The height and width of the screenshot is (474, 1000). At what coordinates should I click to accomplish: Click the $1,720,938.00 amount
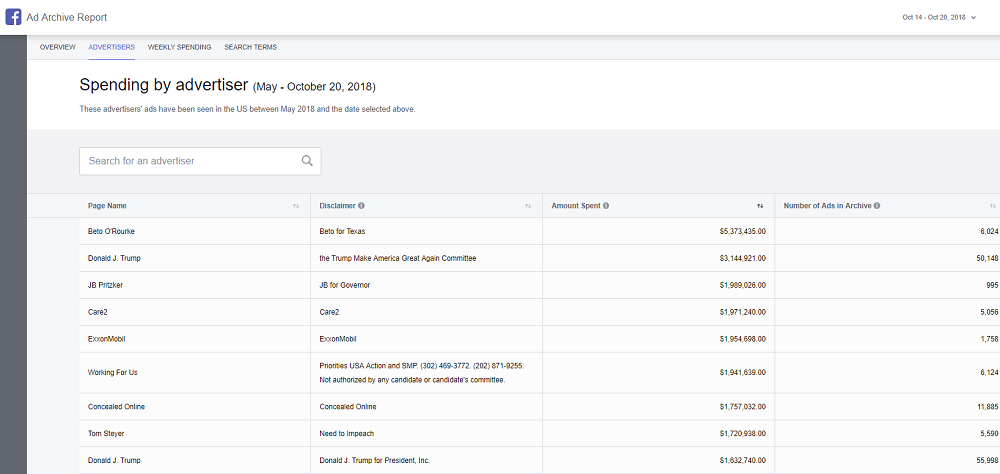[x=742, y=433]
